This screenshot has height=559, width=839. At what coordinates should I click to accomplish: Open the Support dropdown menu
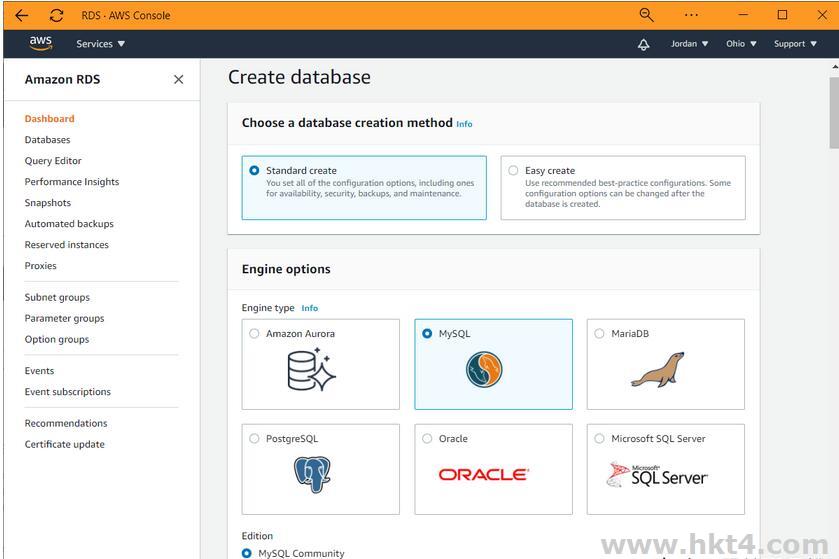tap(795, 44)
